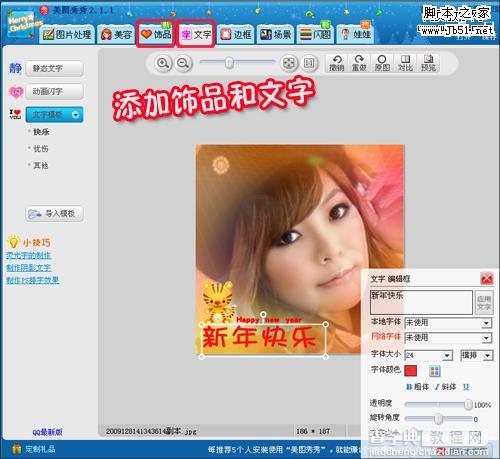Show the 原图 original image
The width and height of the screenshot is (500, 459).
pos(382,63)
